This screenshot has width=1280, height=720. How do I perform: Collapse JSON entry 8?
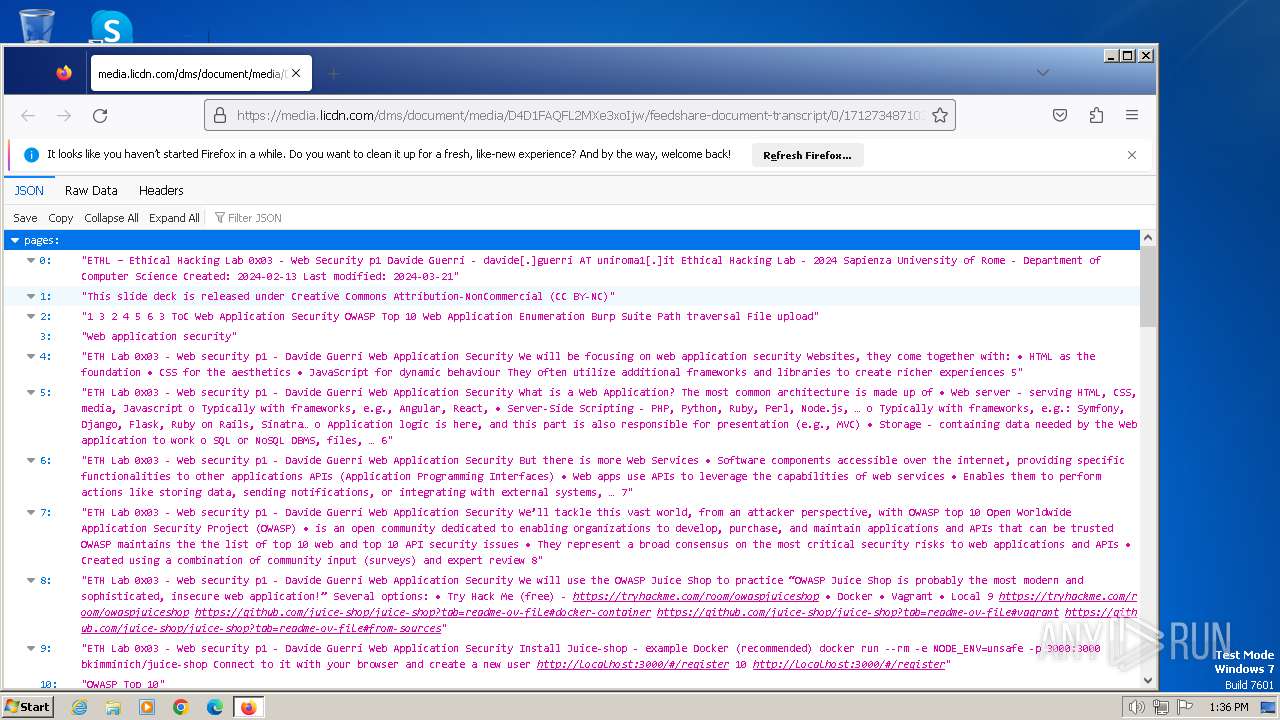point(31,580)
